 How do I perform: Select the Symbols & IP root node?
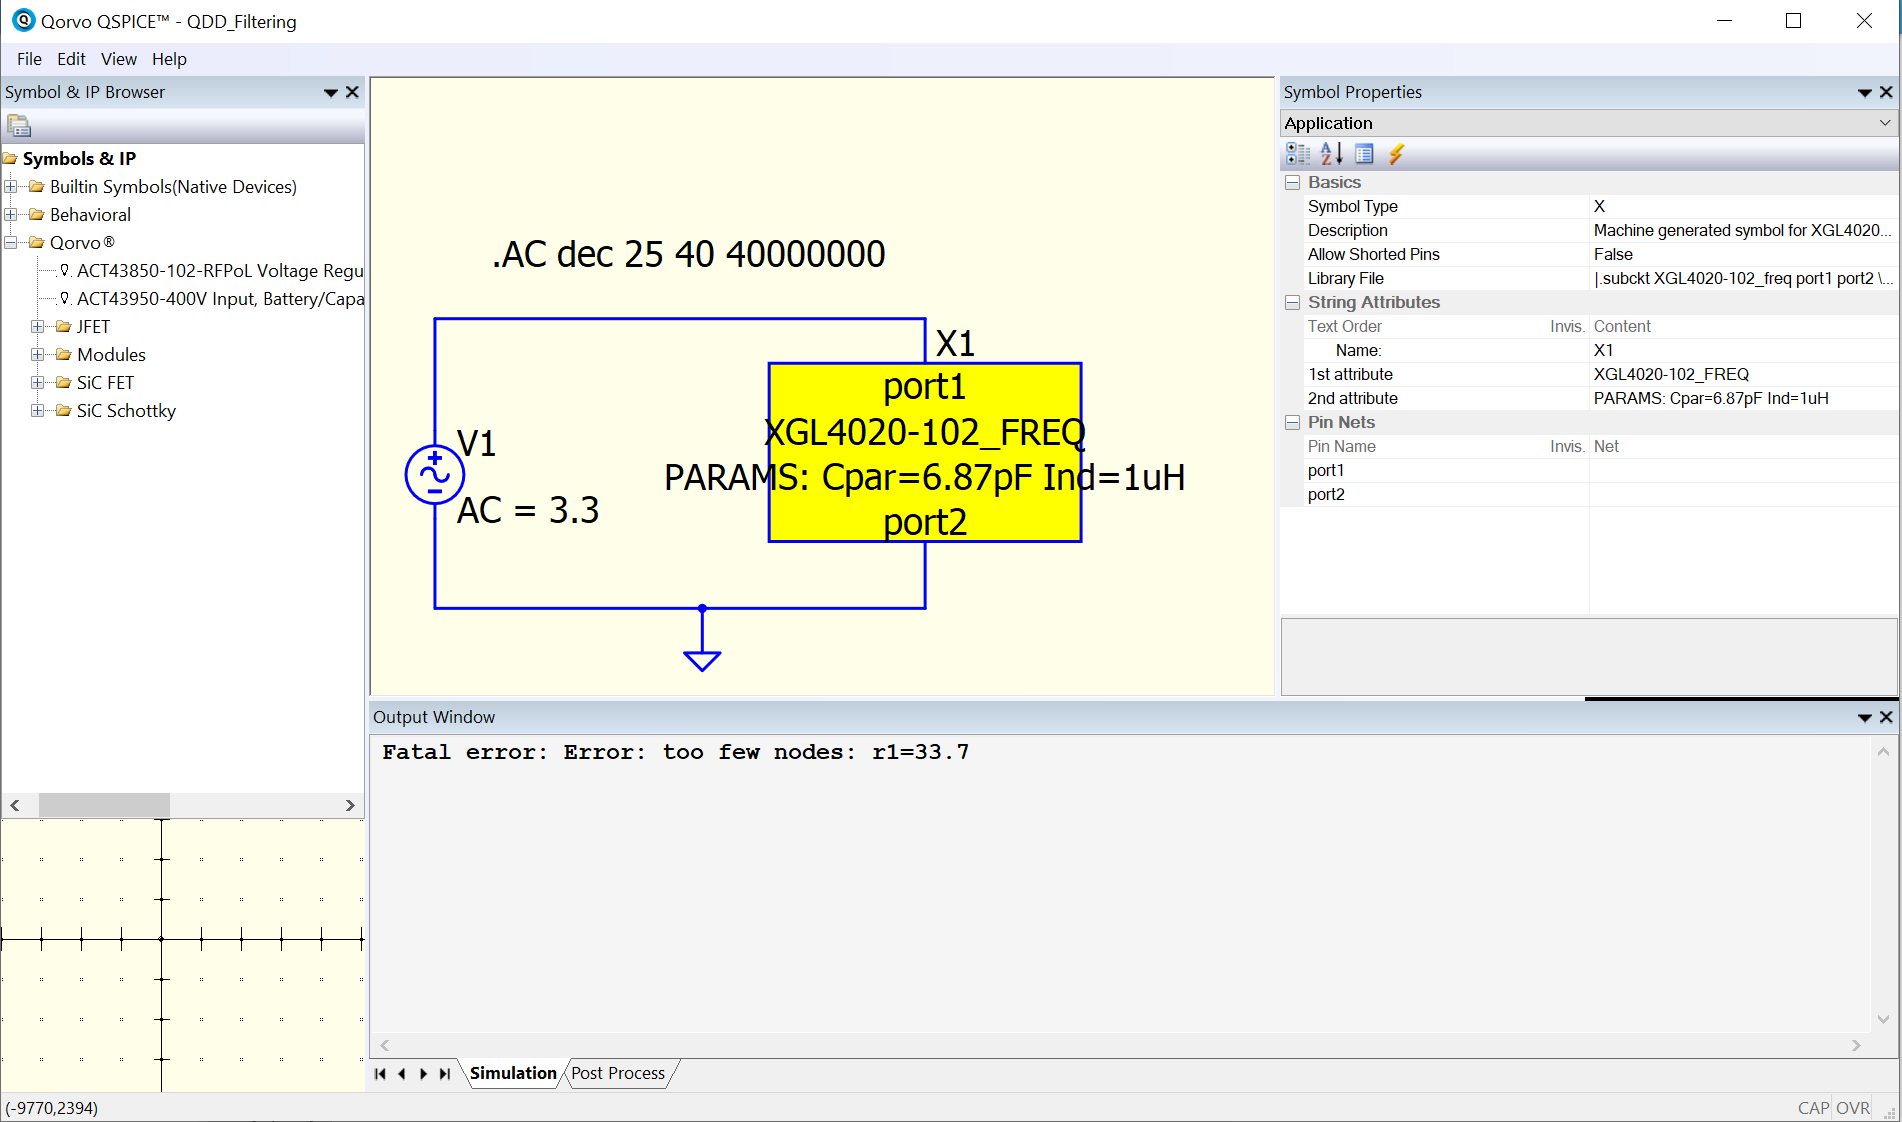(79, 159)
